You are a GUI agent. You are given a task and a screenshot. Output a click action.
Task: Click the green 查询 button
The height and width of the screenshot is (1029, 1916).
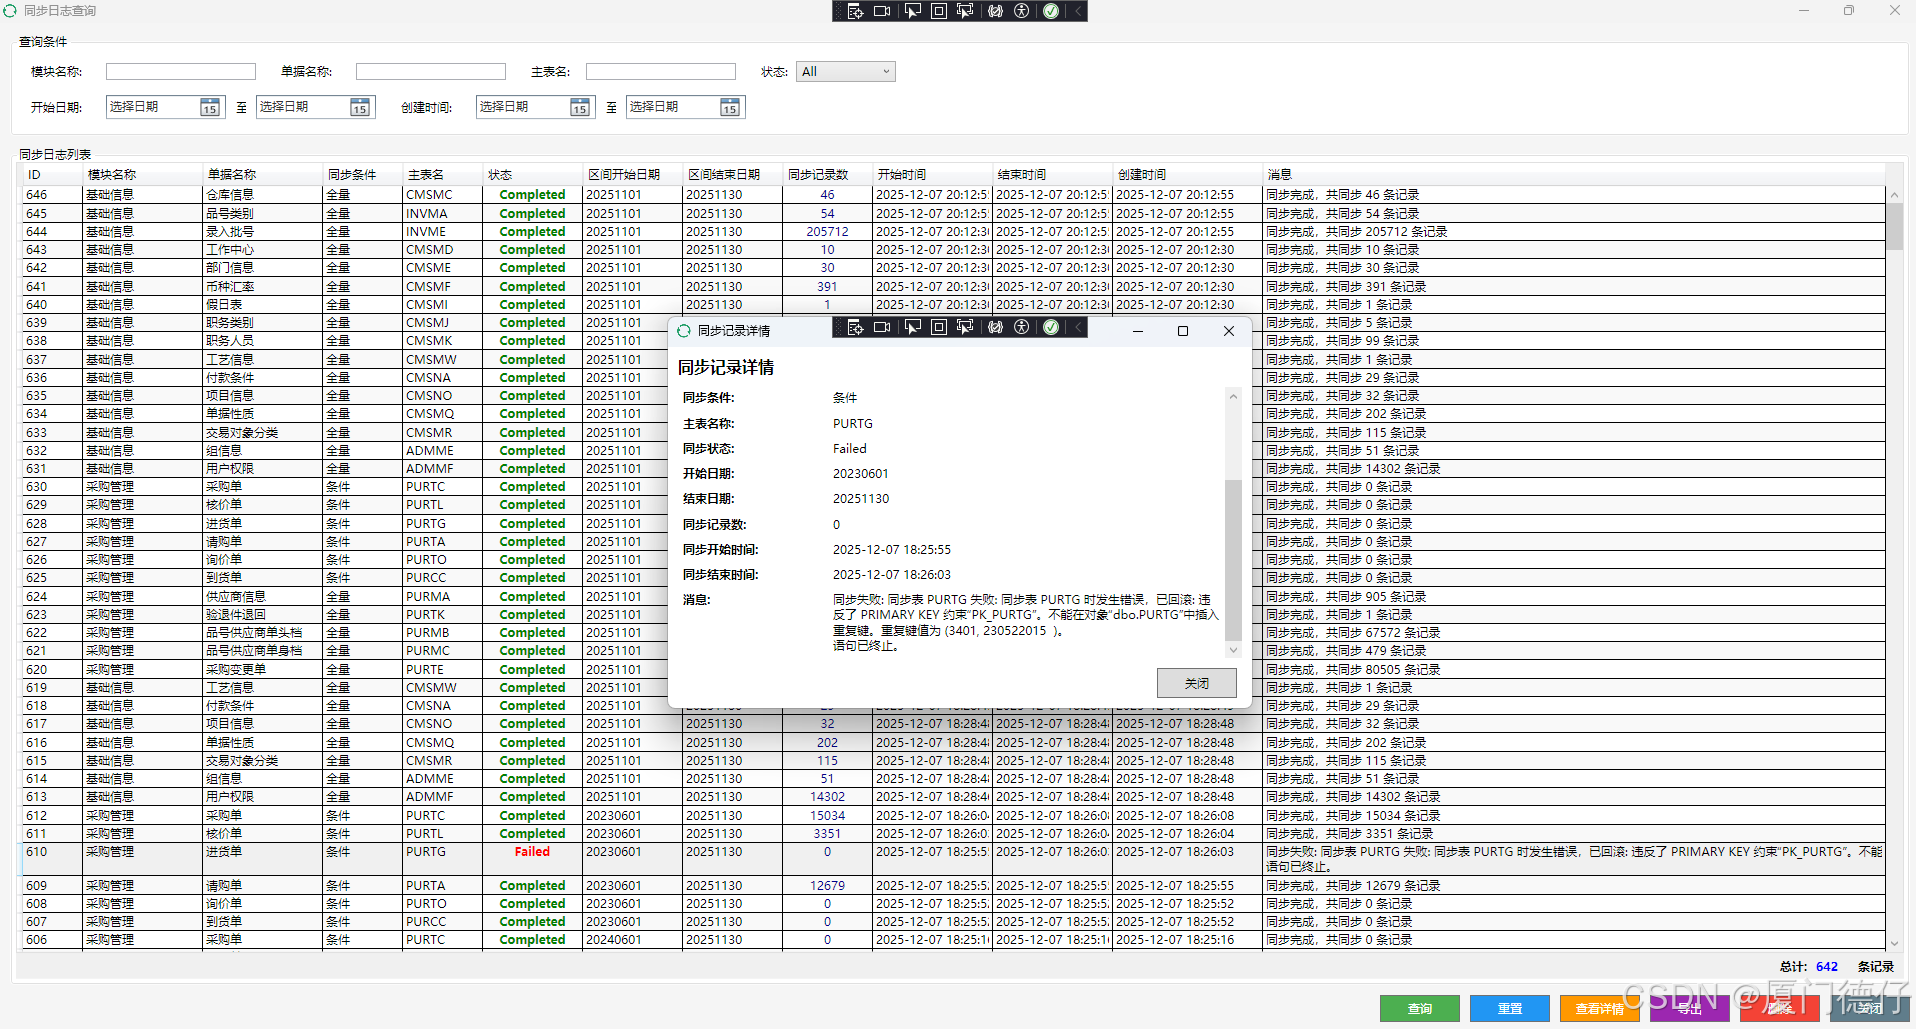[1420, 1008]
